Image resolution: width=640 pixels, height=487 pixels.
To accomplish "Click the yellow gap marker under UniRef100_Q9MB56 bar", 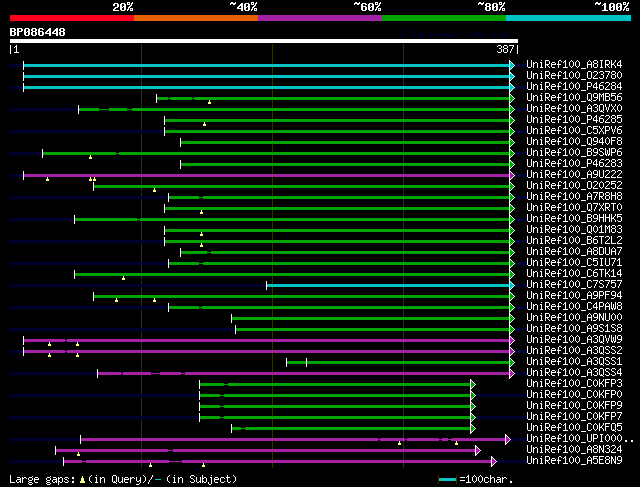I will pyautogui.click(x=209, y=102).
